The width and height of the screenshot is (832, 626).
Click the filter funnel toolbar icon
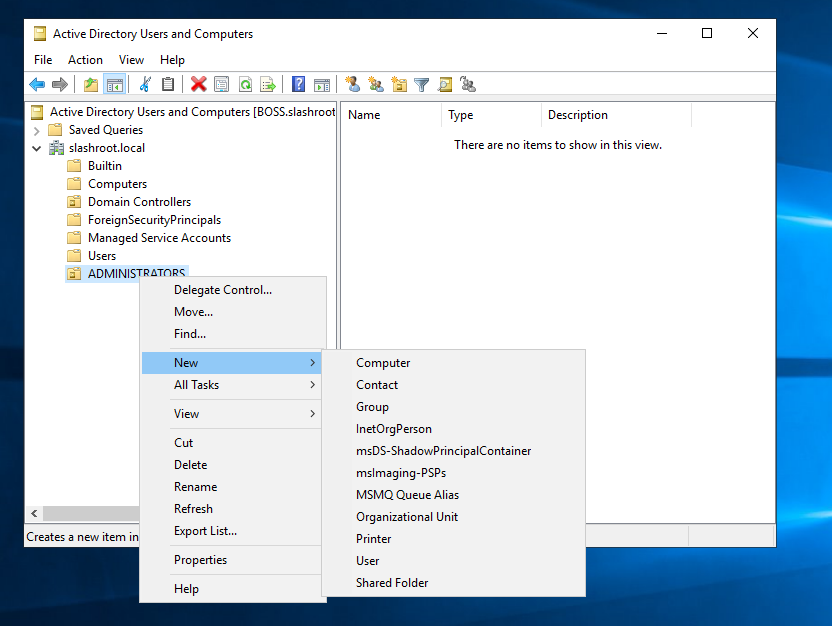tap(422, 85)
